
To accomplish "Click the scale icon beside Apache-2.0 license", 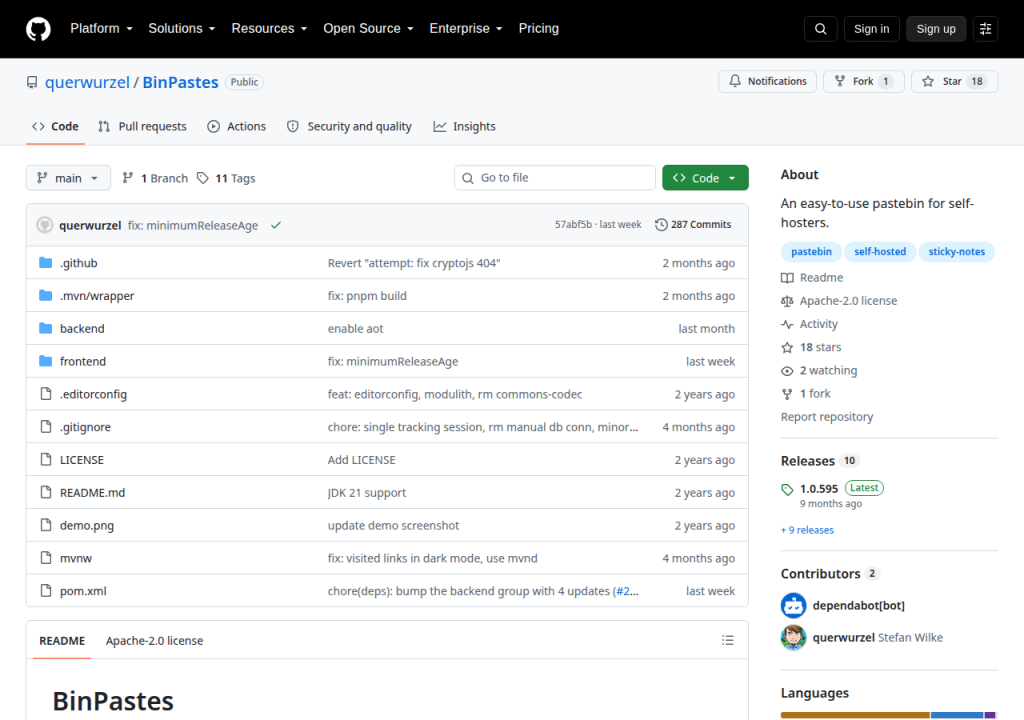I will [788, 301].
